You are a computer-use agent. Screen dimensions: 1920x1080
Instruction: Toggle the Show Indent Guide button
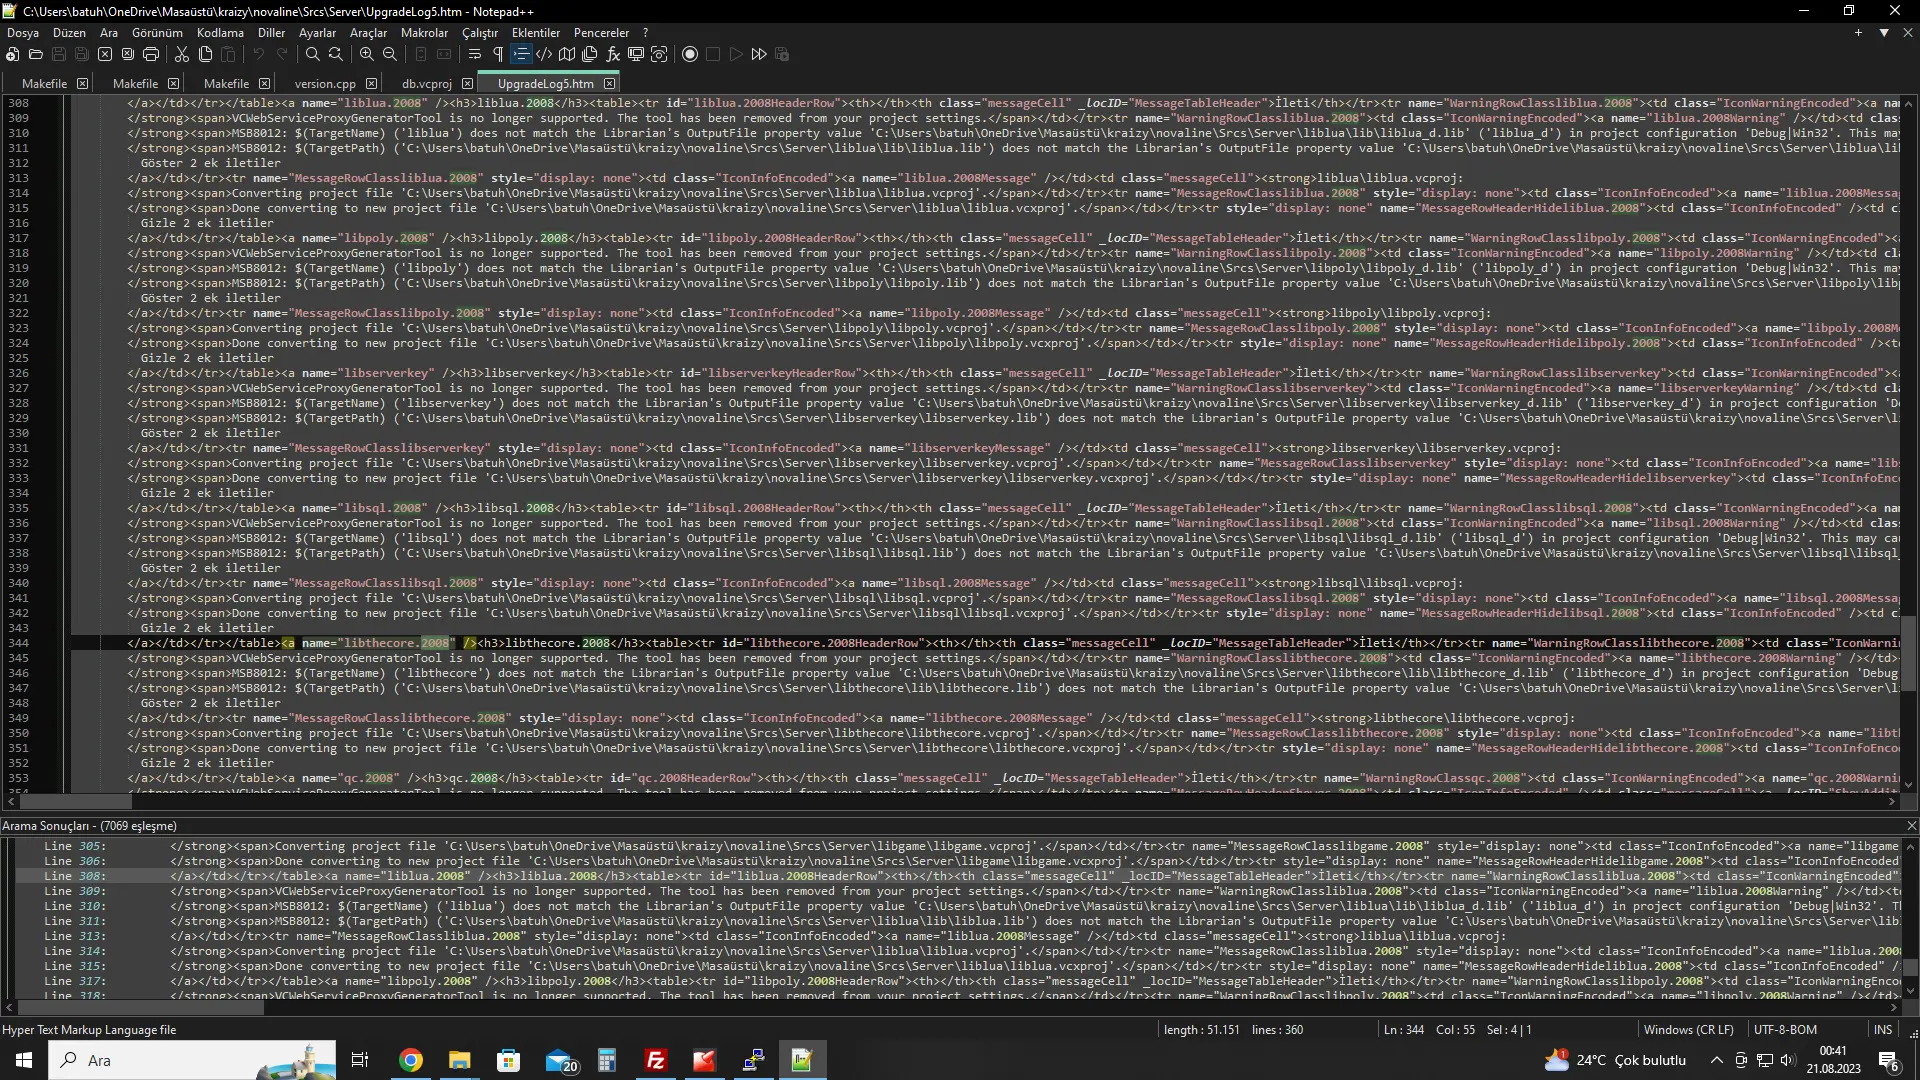click(521, 54)
